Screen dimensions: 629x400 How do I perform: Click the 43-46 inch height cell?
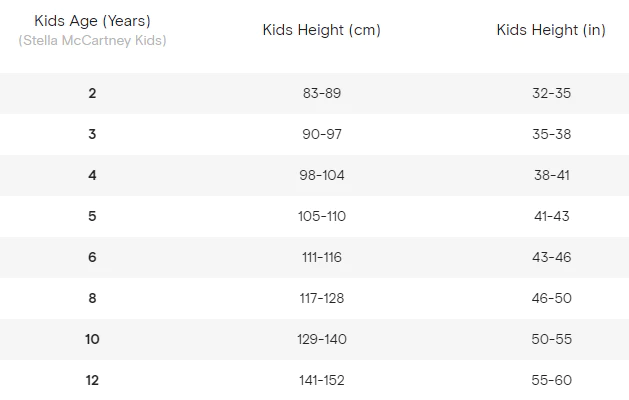point(552,257)
